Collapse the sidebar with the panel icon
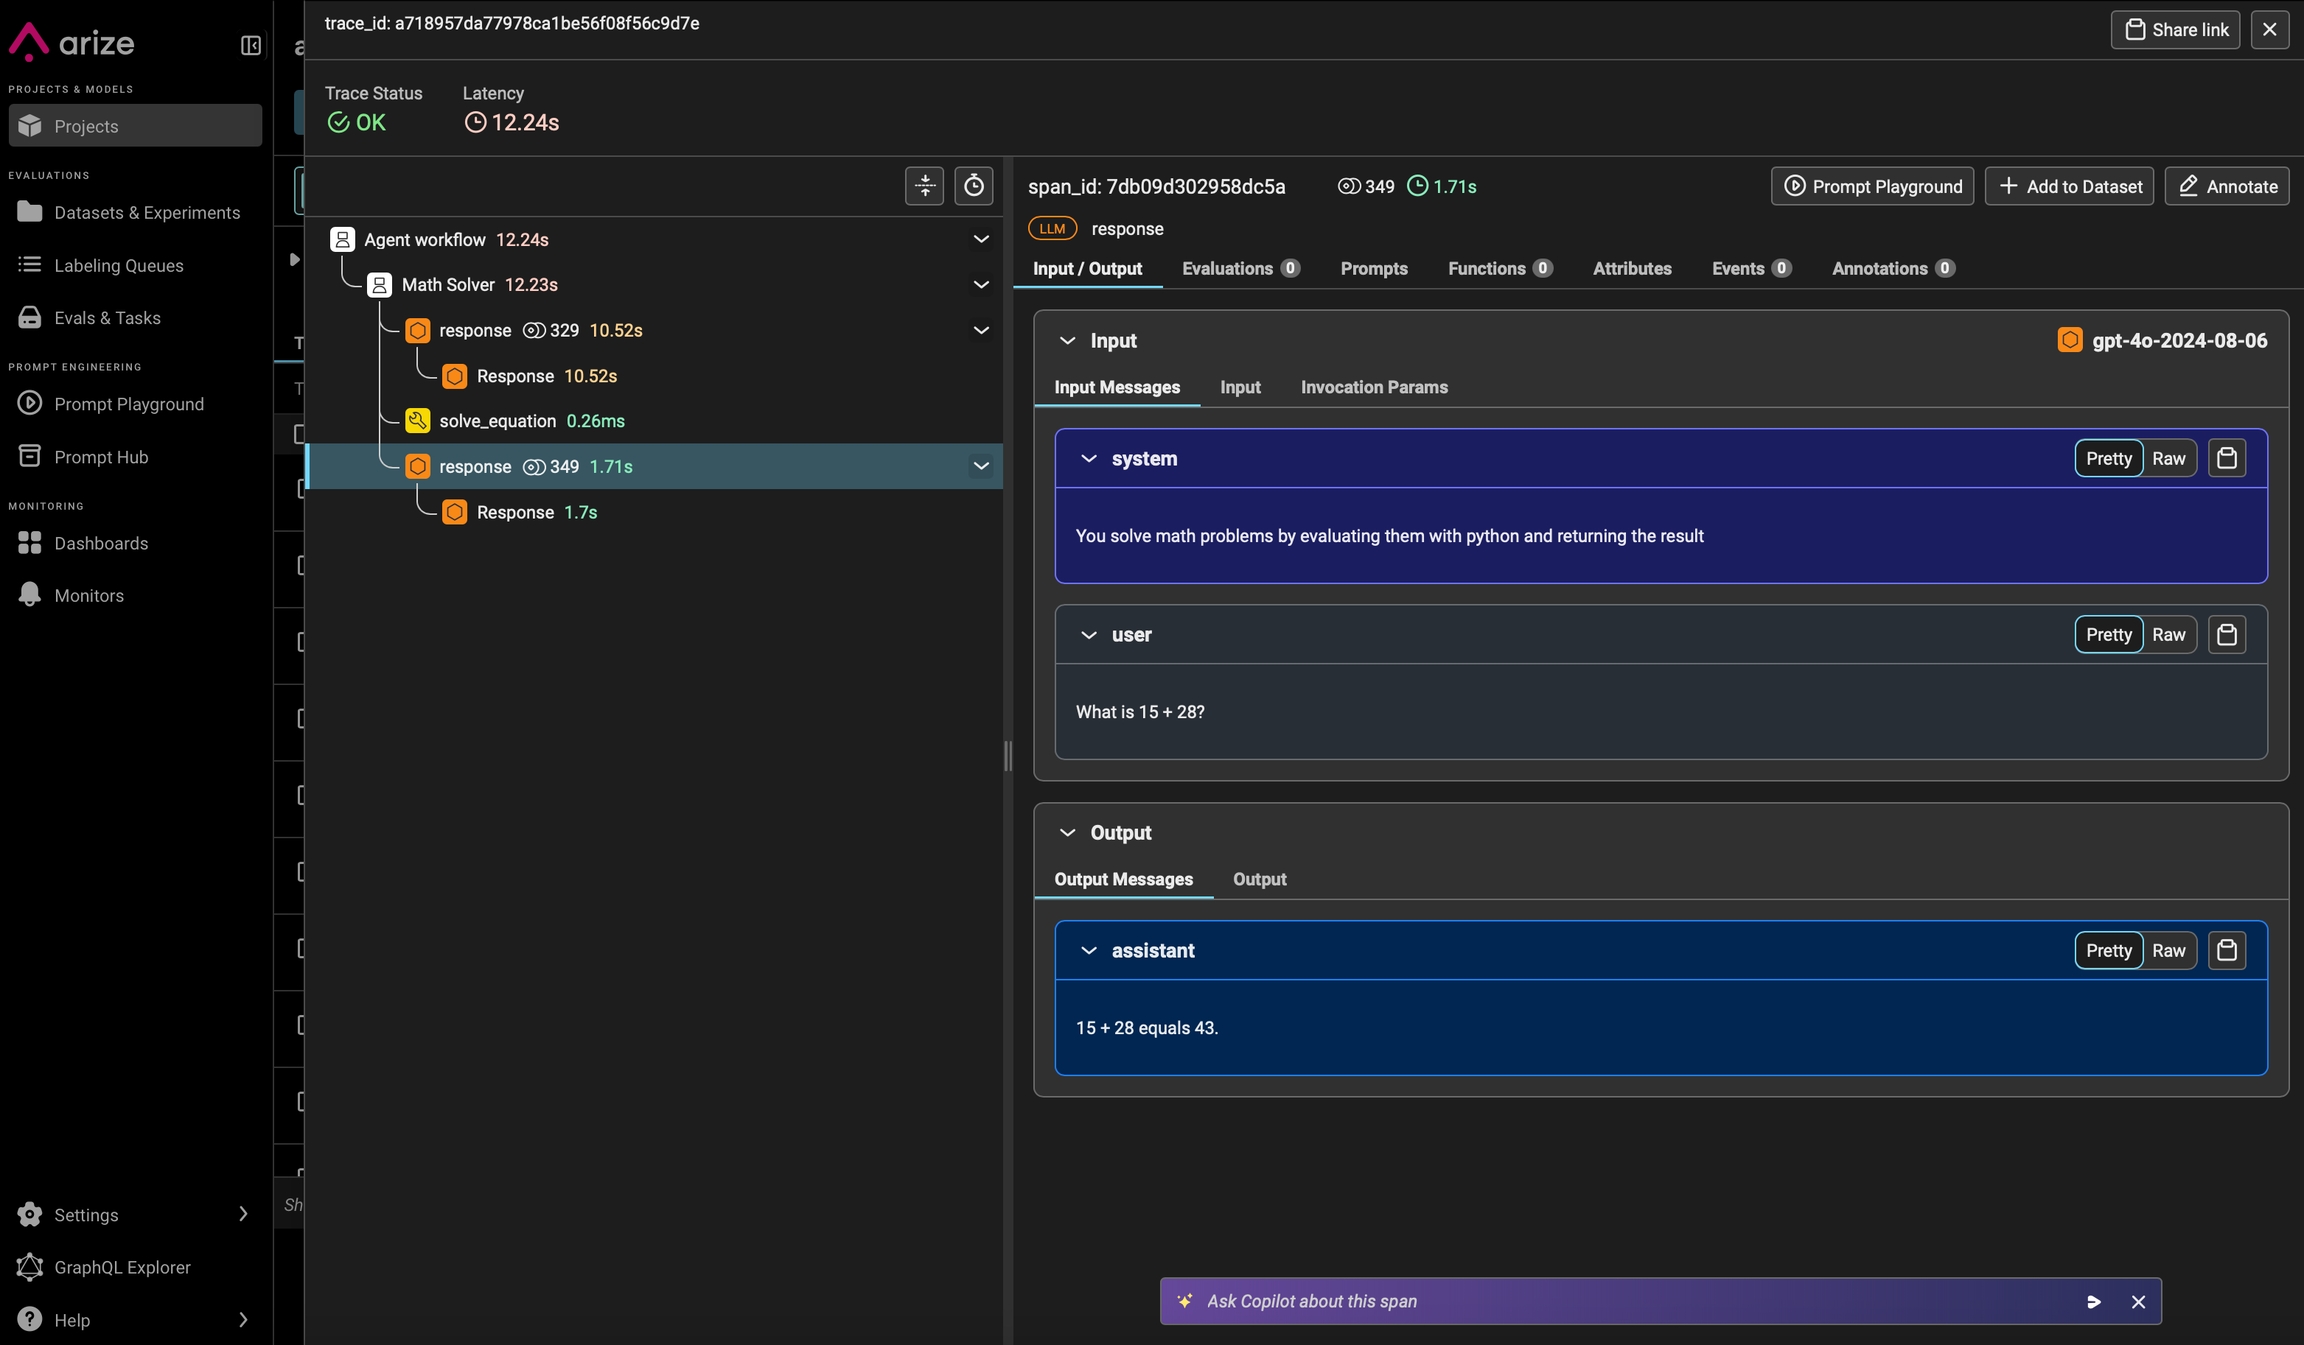This screenshot has width=2304, height=1345. [251, 45]
